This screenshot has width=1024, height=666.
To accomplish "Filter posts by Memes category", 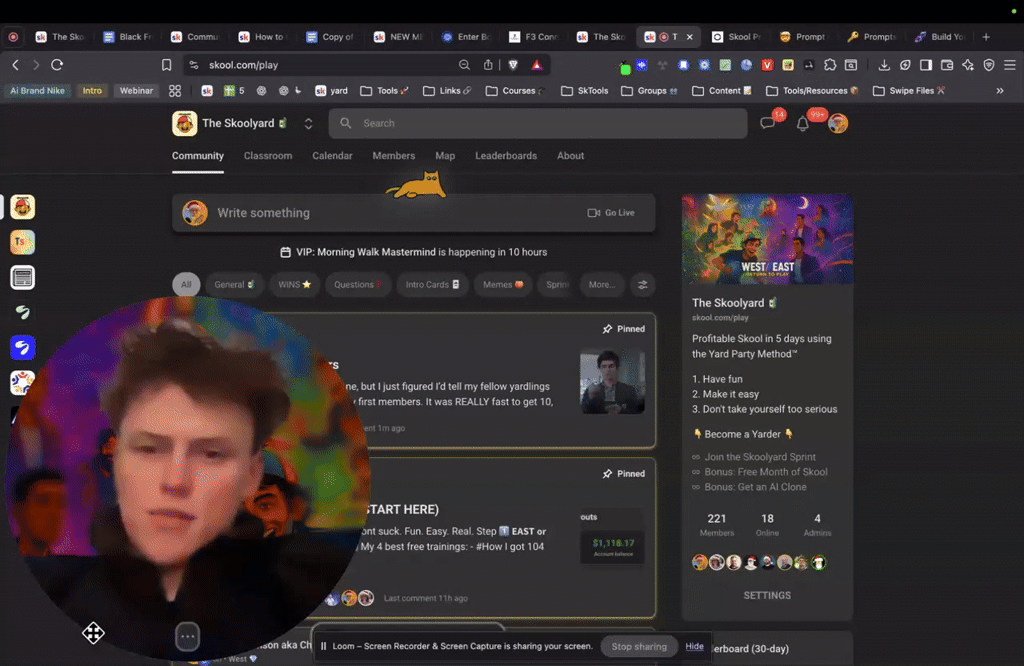I will [x=503, y=285].
